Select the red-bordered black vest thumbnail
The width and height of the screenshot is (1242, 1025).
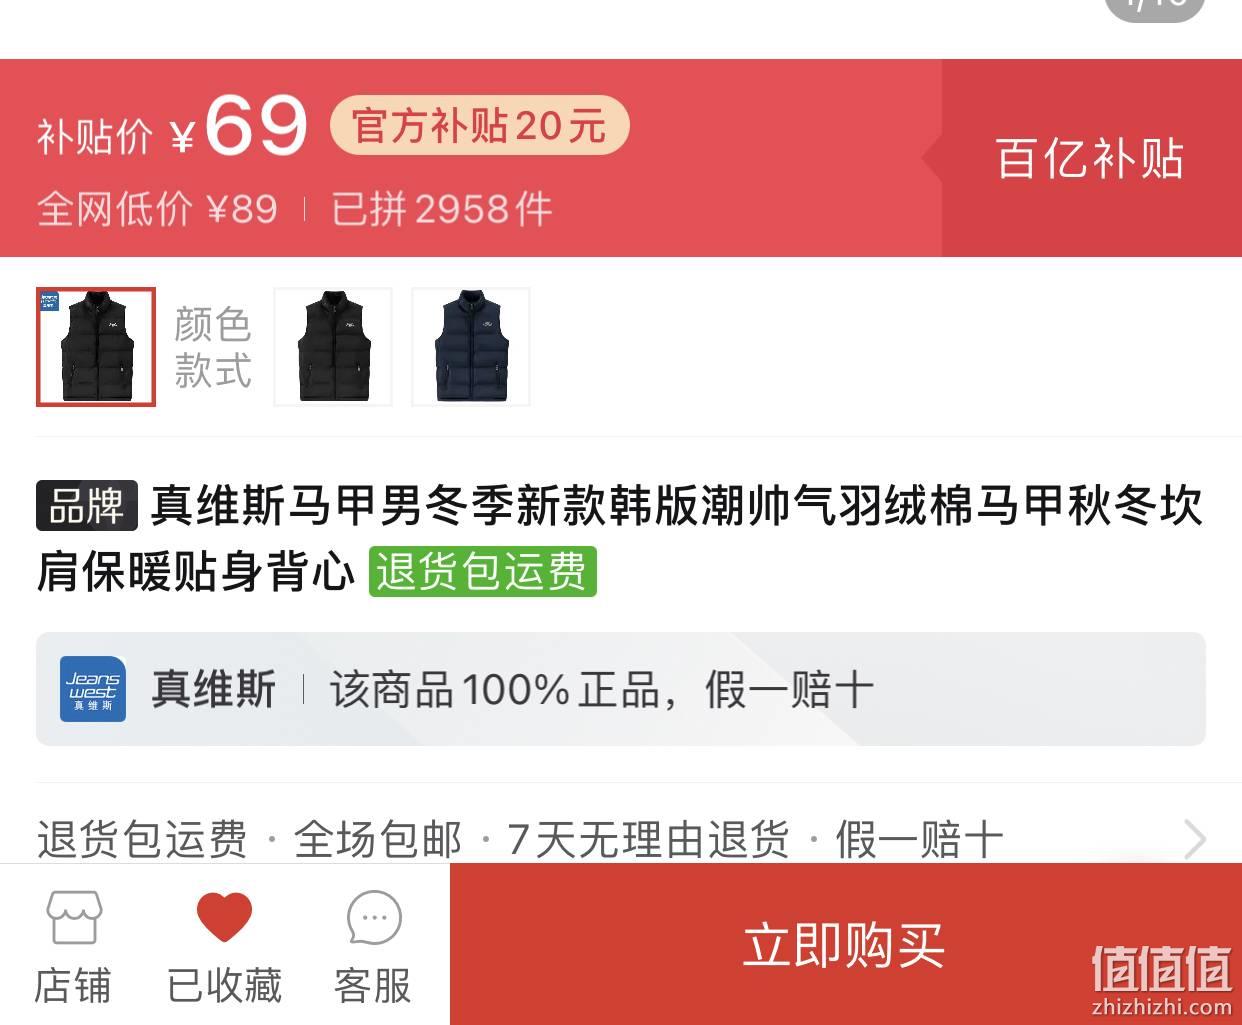(x=96, y=347)
